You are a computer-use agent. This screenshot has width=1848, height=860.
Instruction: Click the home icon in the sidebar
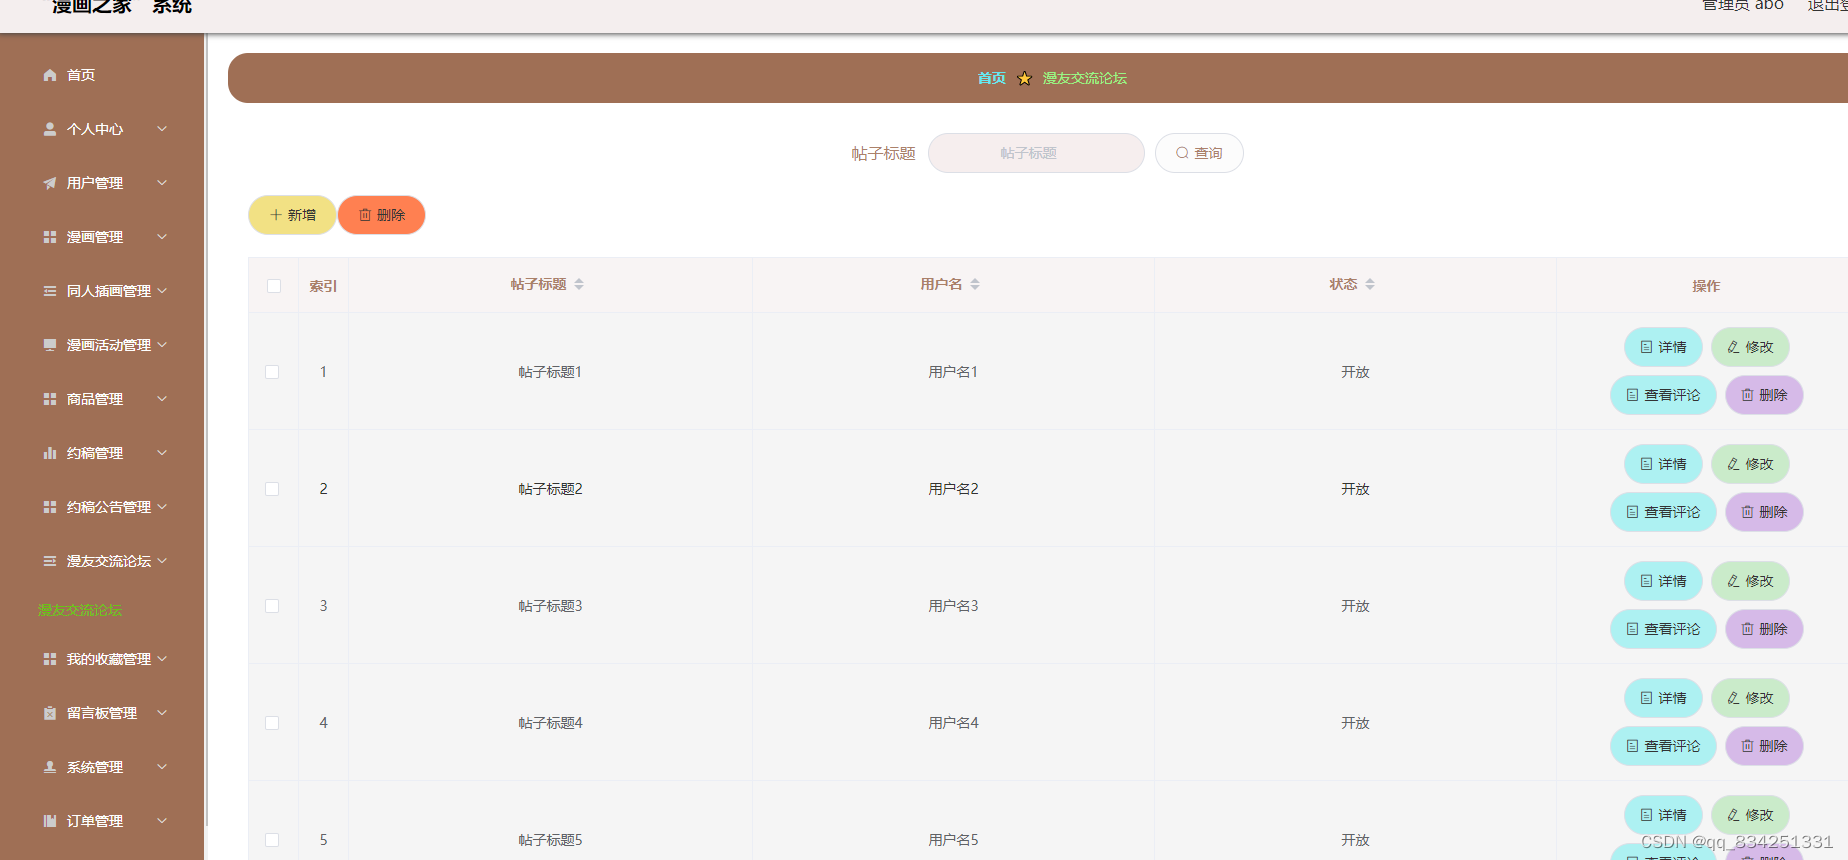pos(50,75)
